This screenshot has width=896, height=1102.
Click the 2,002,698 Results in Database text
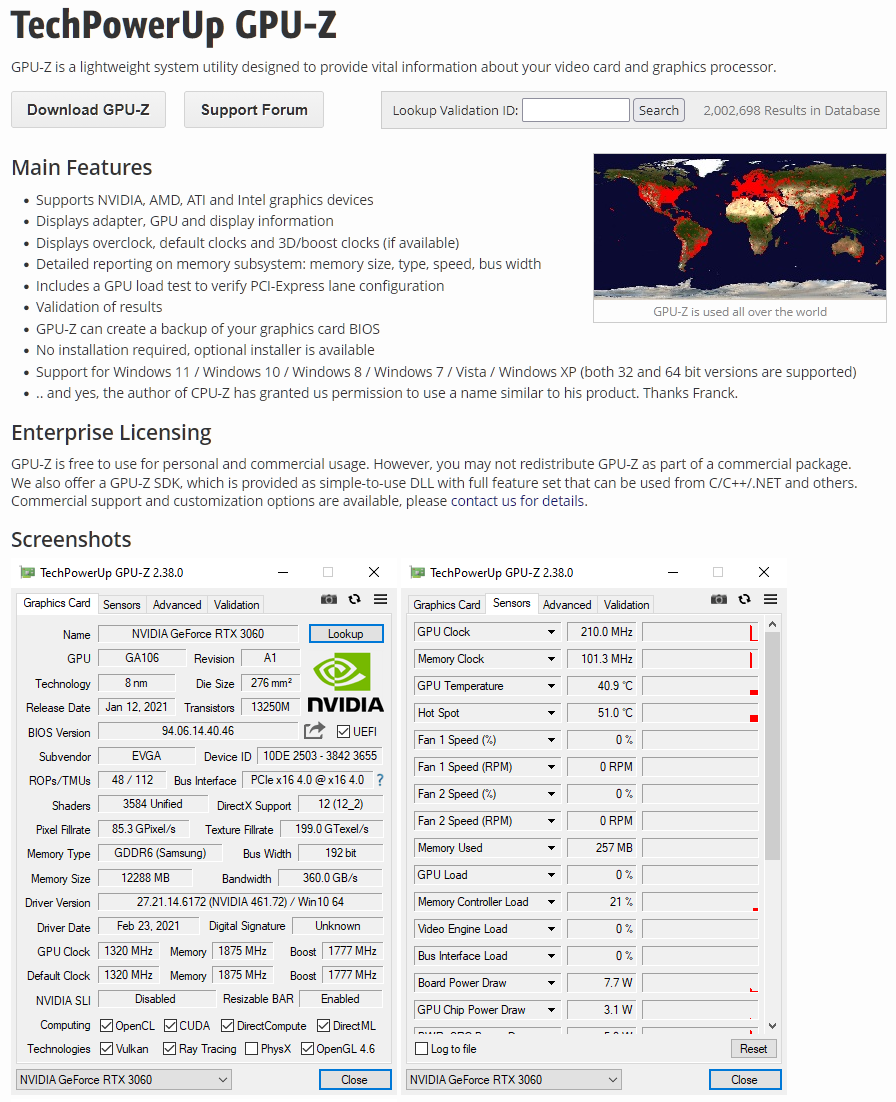[x=791, y=110]
